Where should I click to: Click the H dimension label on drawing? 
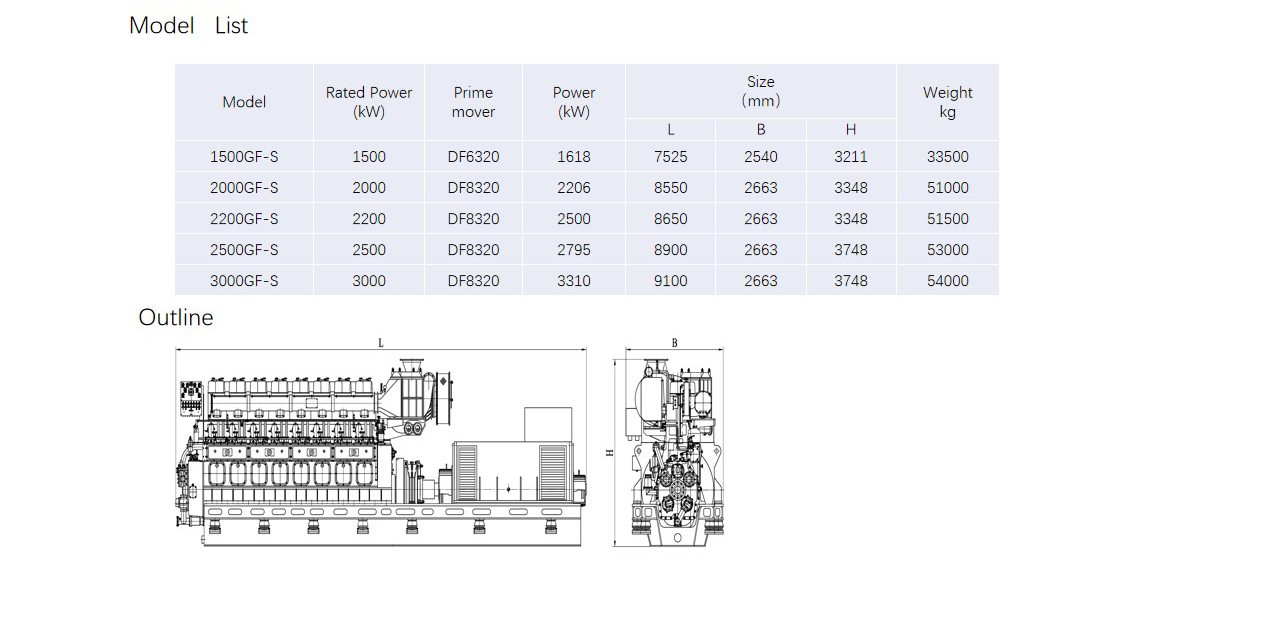pyautogui.click(x=609, y=452)
